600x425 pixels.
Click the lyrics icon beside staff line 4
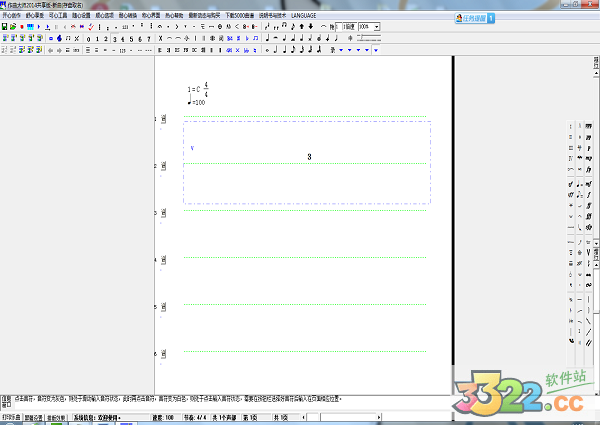pyautogui.click(x=163, y=260)
